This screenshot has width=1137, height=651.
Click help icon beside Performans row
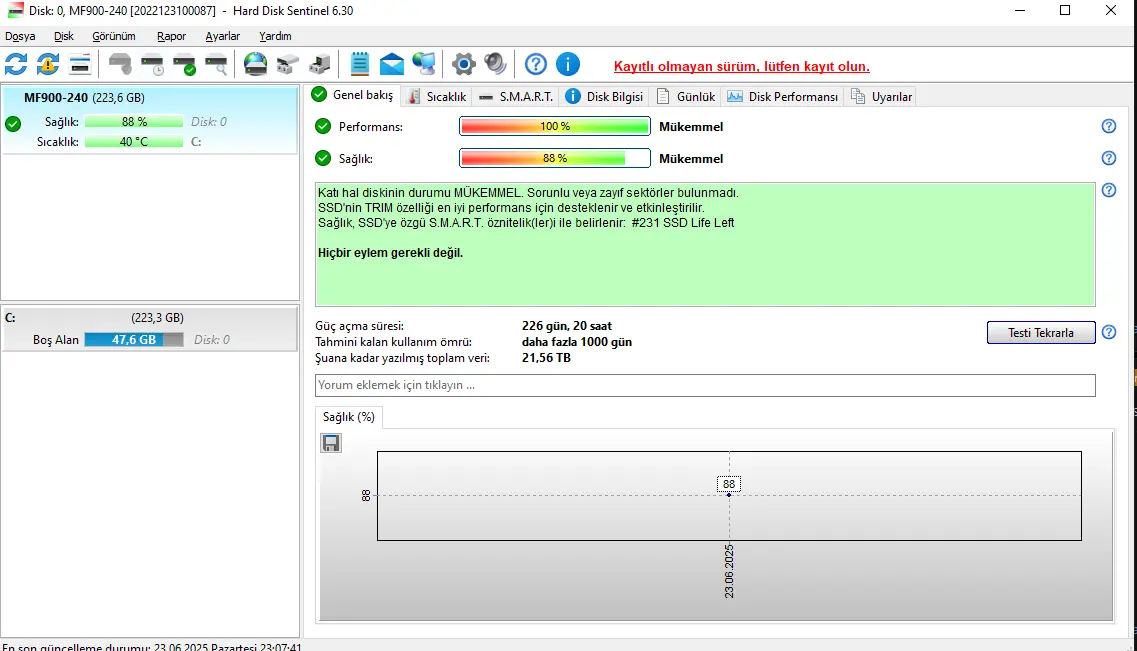[x=1109, y=126]
